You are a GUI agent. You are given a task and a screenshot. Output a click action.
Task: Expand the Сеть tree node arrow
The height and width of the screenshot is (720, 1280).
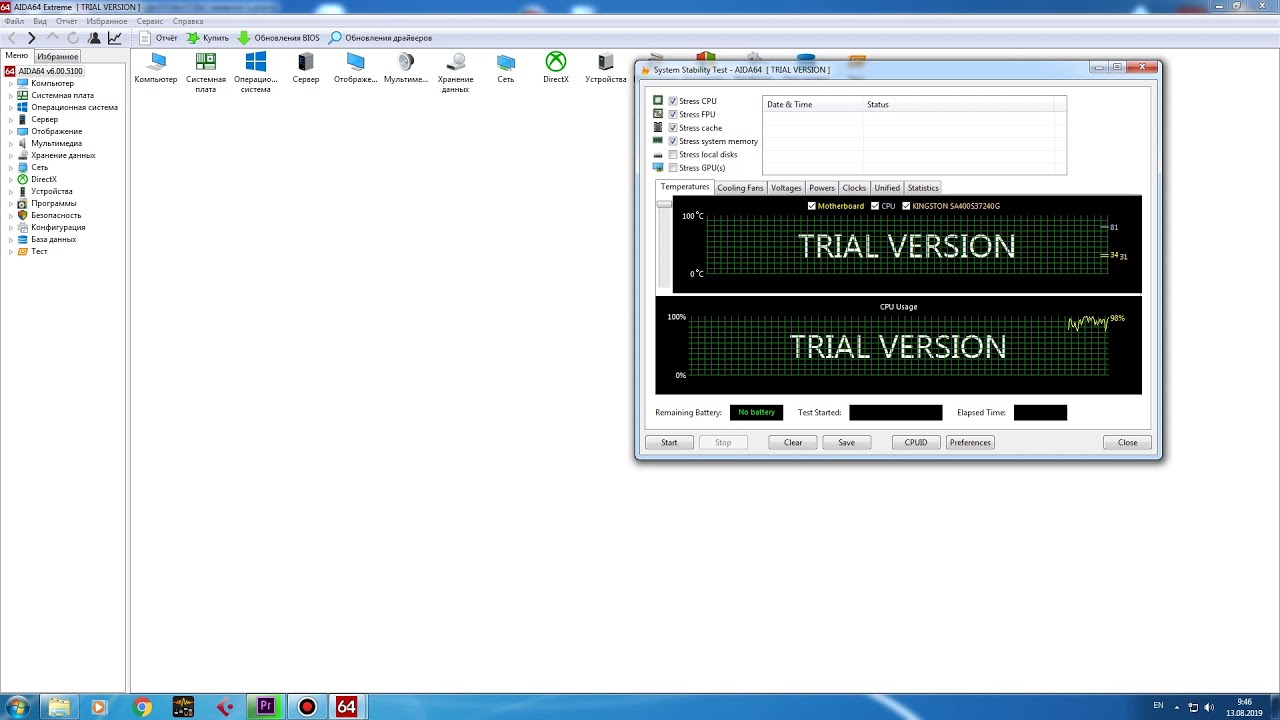point(11,167)
